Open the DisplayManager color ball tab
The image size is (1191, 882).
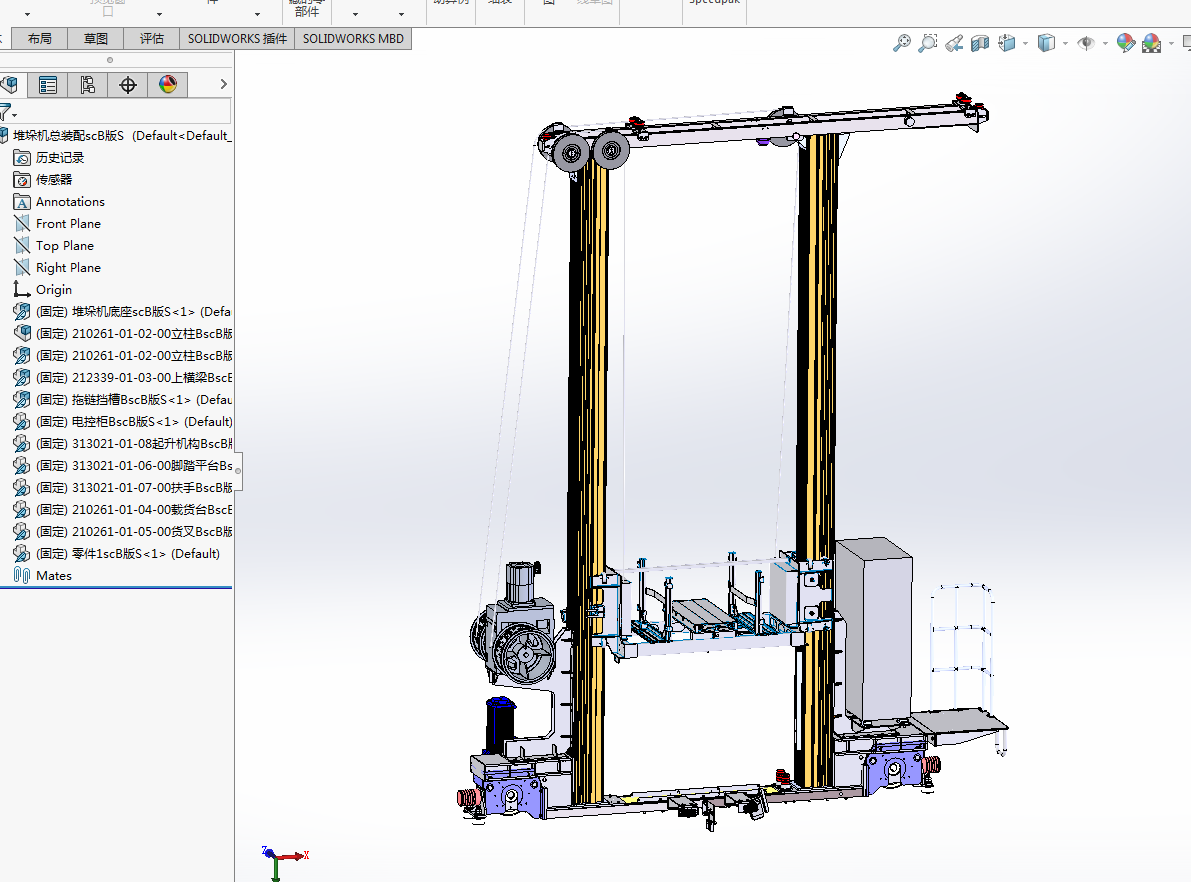click(168, 85)
